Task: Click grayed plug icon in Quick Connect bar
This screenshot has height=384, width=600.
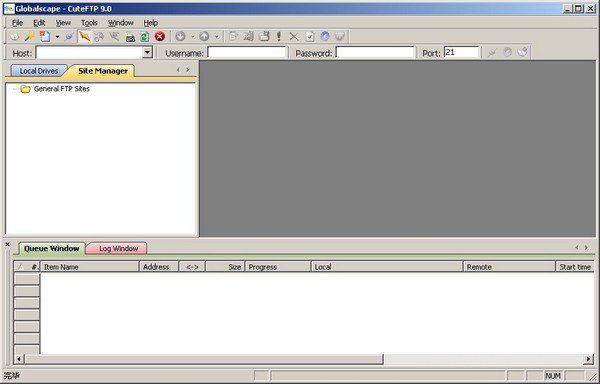Action: (x=492, y=52)
